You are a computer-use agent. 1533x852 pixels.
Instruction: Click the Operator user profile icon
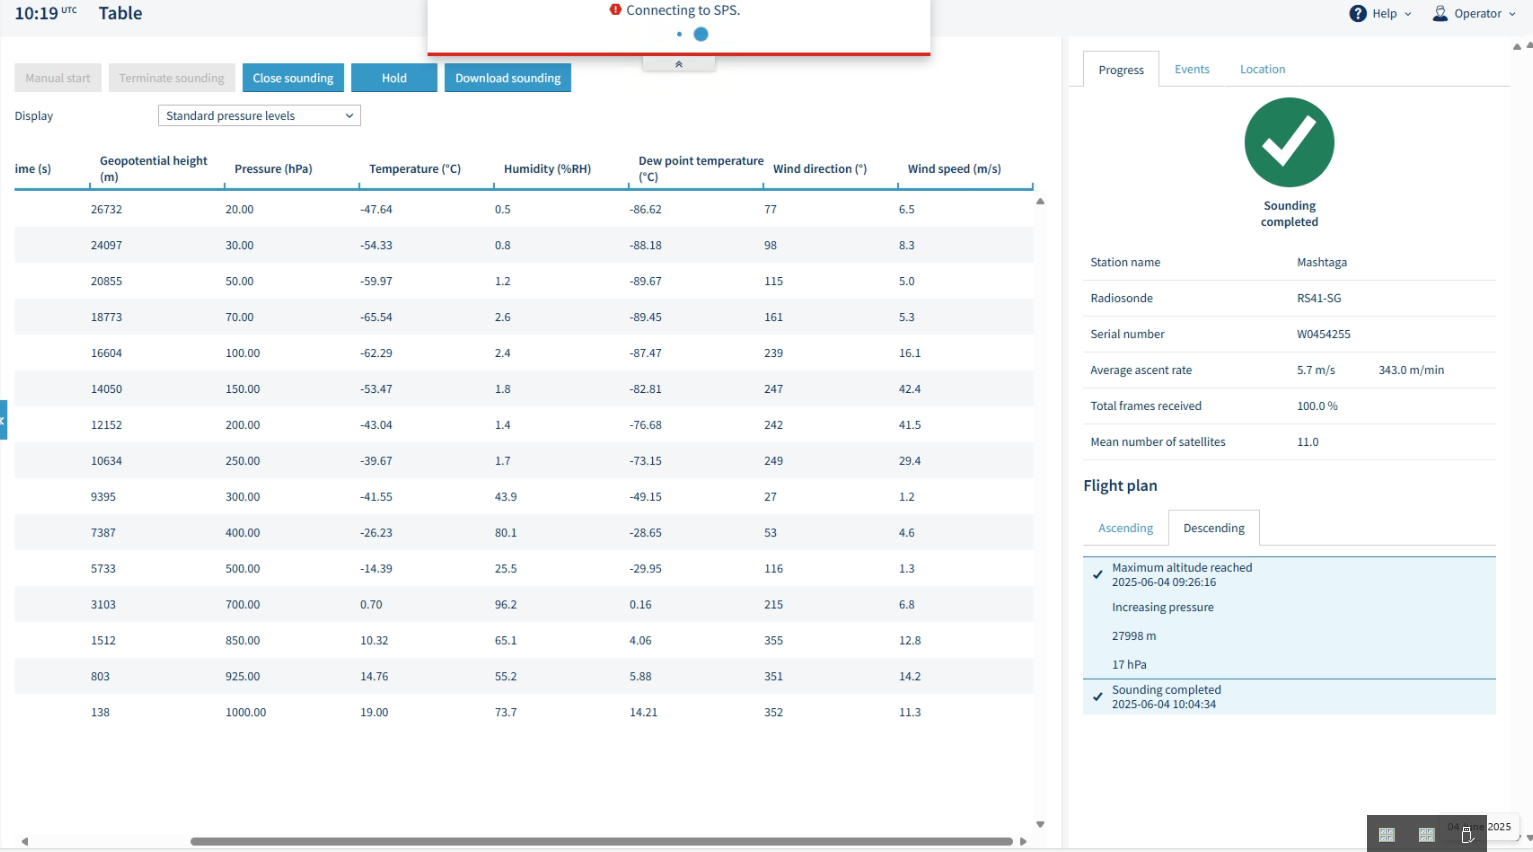1440,13
